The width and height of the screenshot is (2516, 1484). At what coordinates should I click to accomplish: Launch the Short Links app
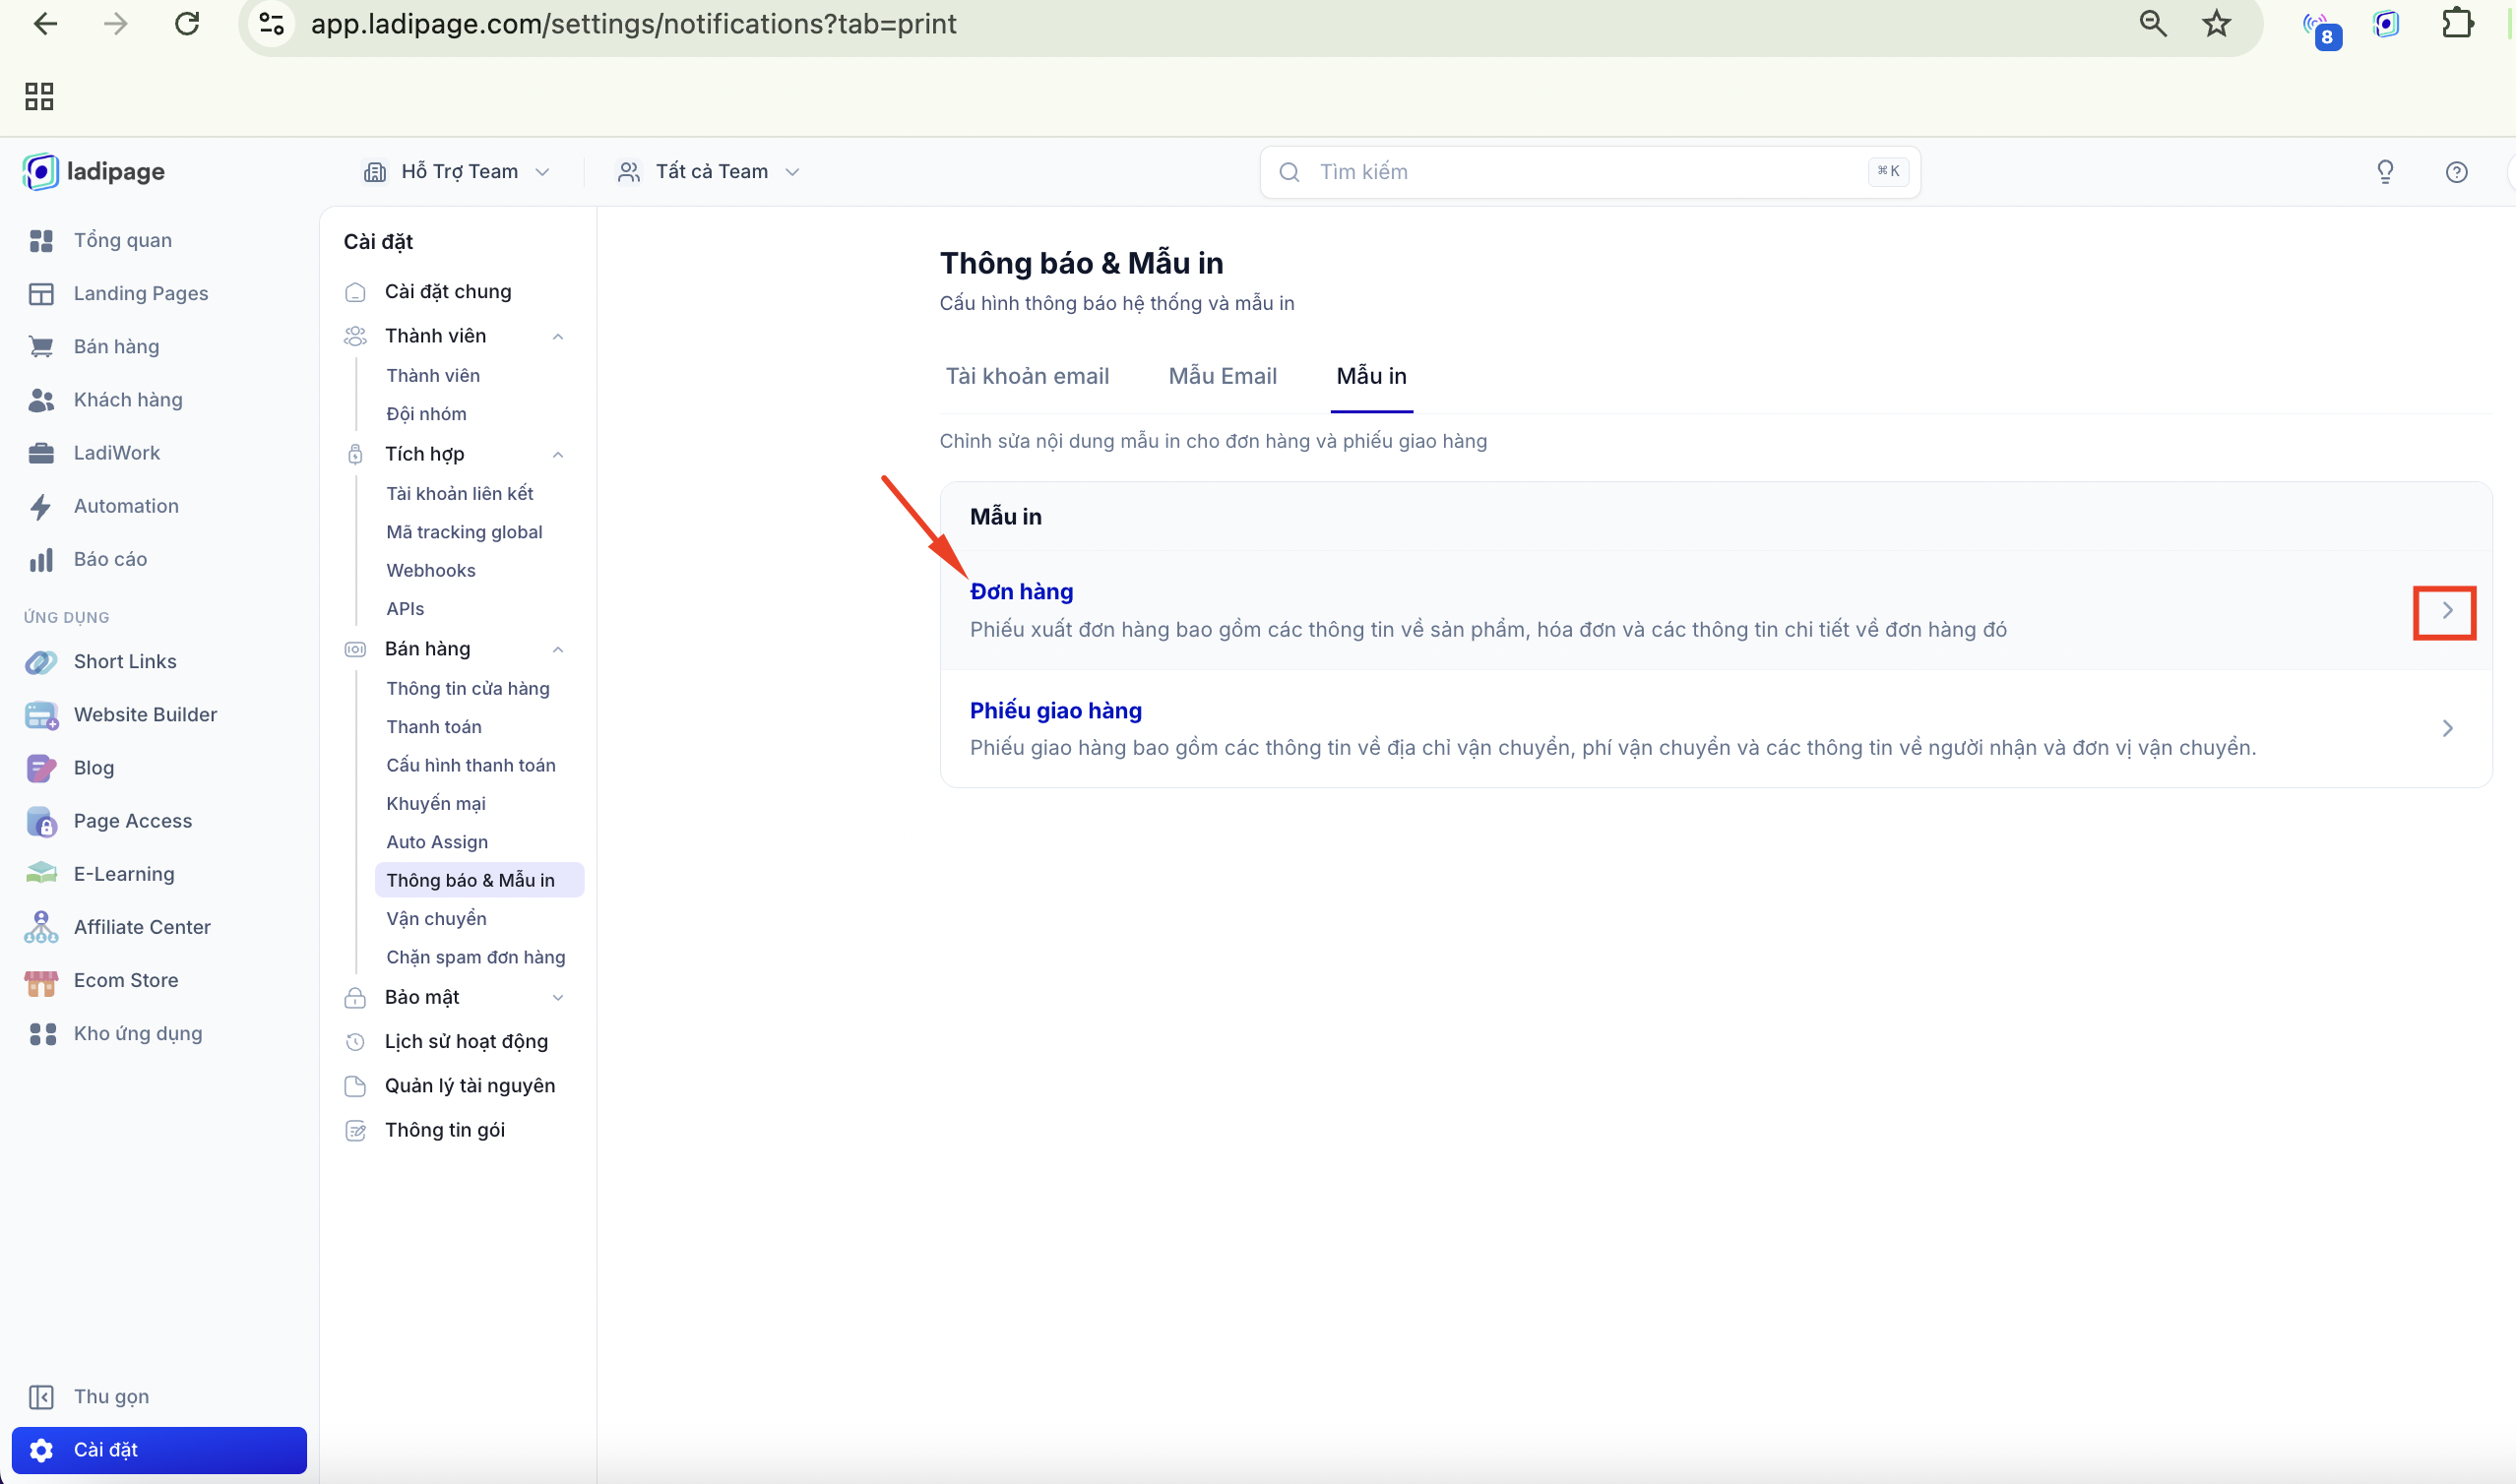(125, 661)
